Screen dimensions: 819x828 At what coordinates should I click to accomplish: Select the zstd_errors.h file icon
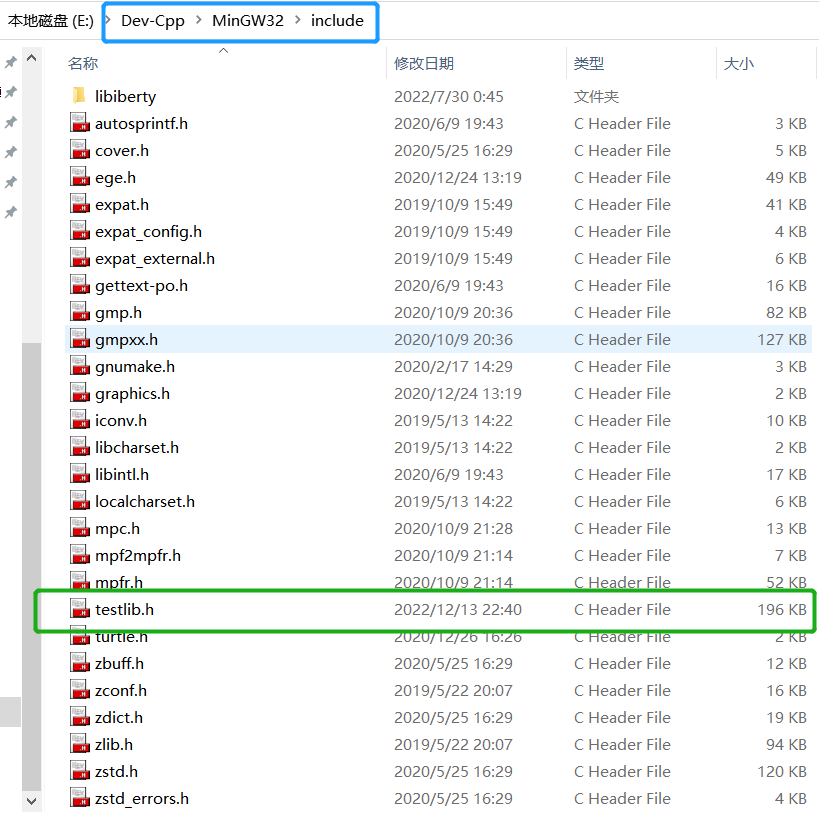(79, 798)
